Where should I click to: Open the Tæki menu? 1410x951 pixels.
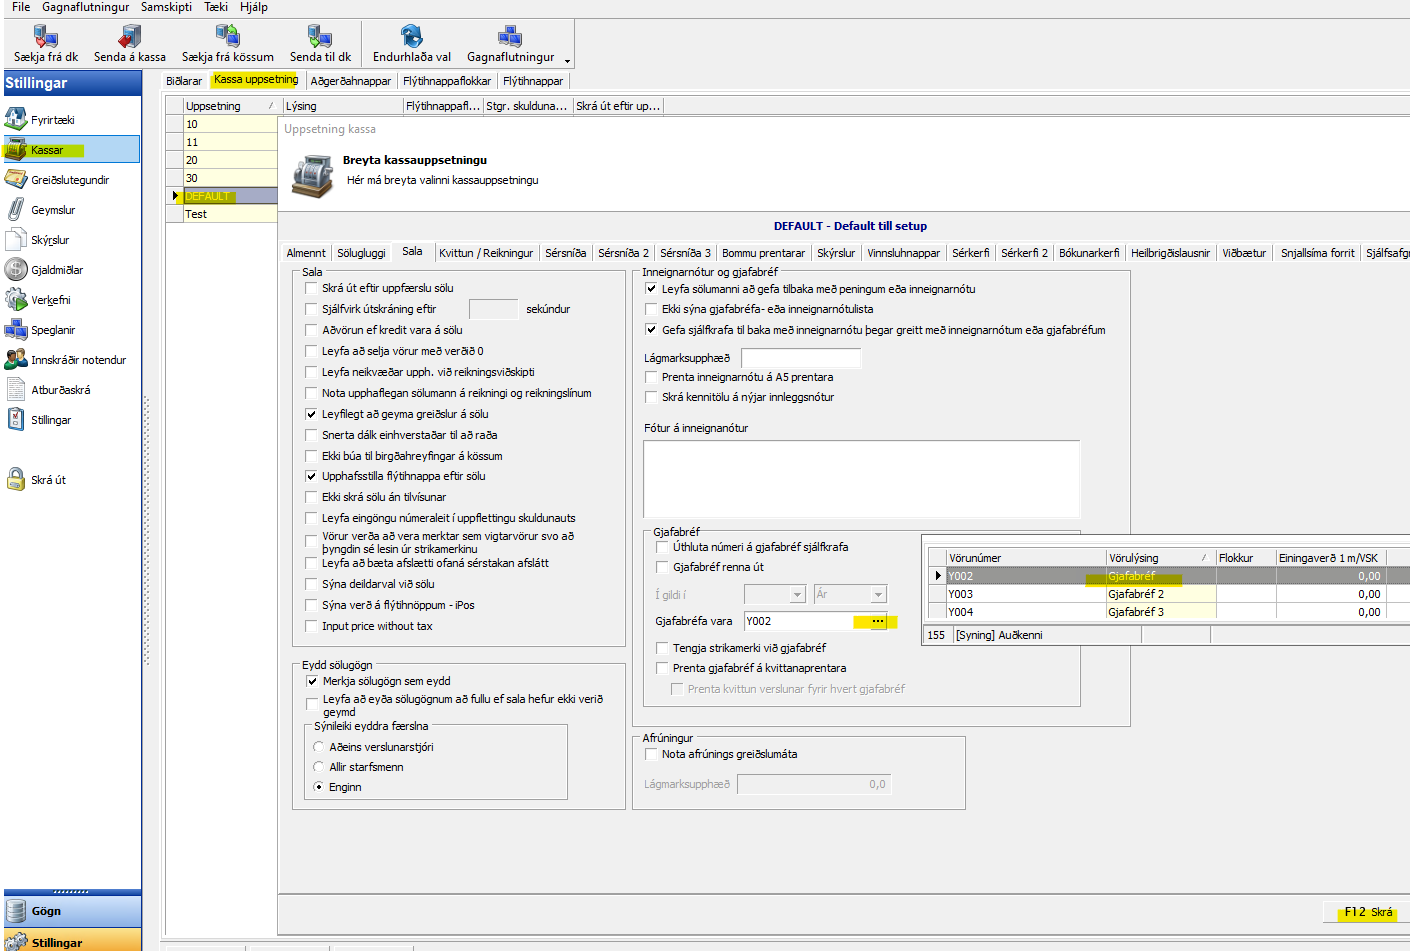pyautogui.click(x=216, y=7)
